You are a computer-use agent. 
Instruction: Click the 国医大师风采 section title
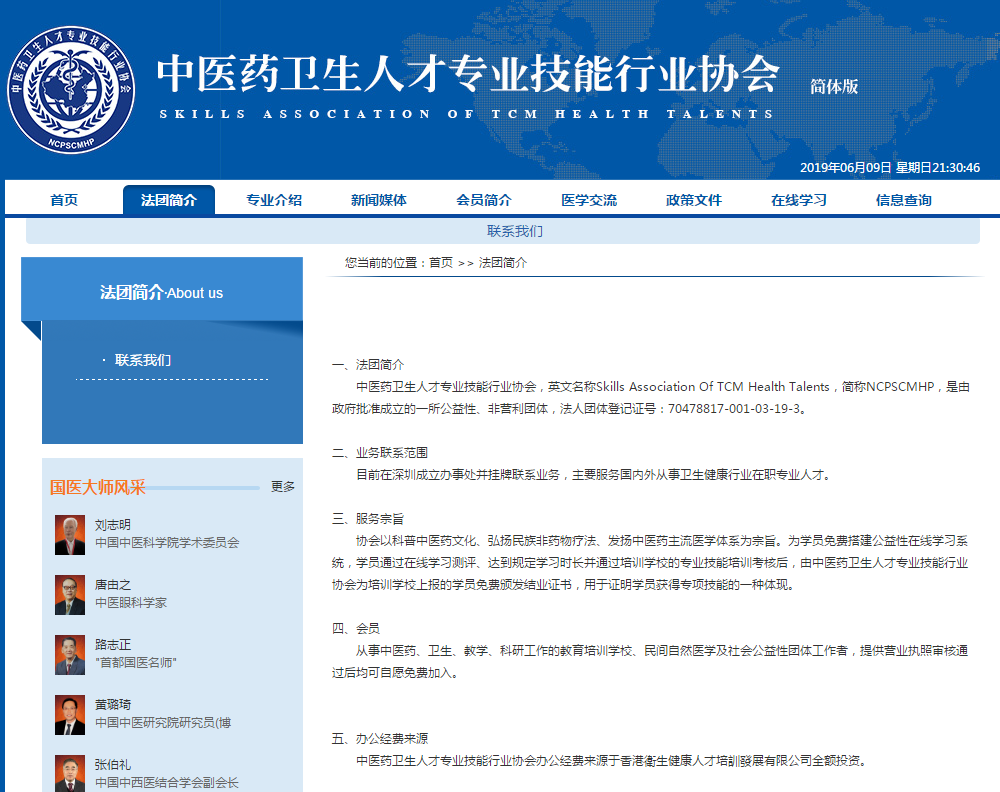98,487
